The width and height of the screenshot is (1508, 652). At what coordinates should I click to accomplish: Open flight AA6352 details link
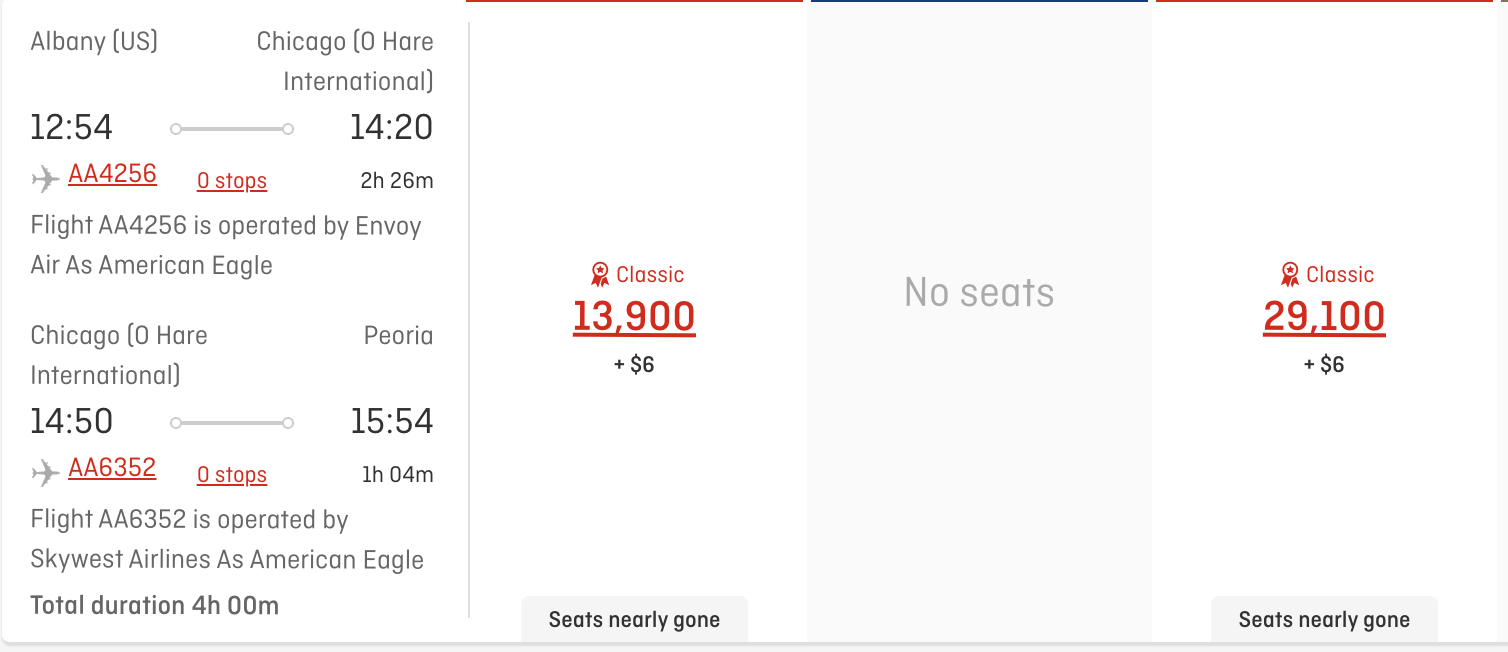(x=112, y=468)
